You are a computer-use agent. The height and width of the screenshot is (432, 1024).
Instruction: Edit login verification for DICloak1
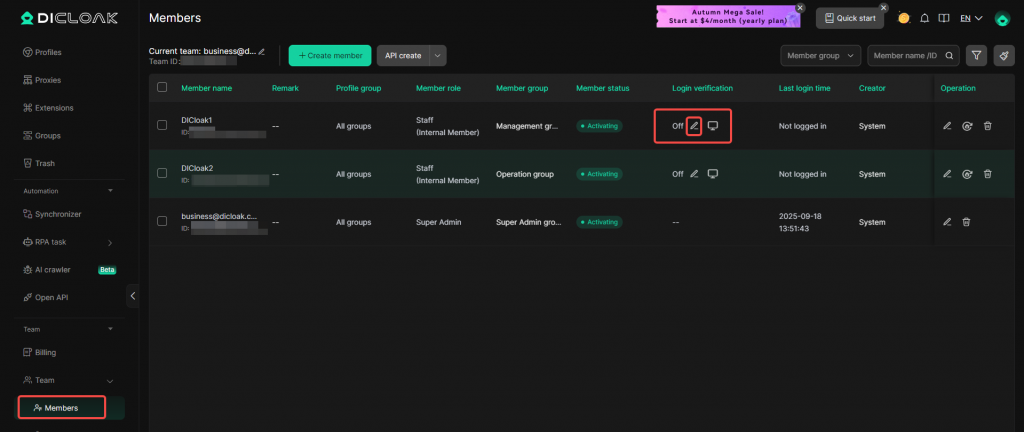click(x=694, y=126)
